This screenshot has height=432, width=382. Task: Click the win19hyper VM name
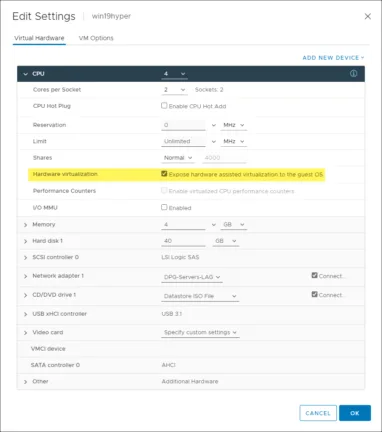111,16
